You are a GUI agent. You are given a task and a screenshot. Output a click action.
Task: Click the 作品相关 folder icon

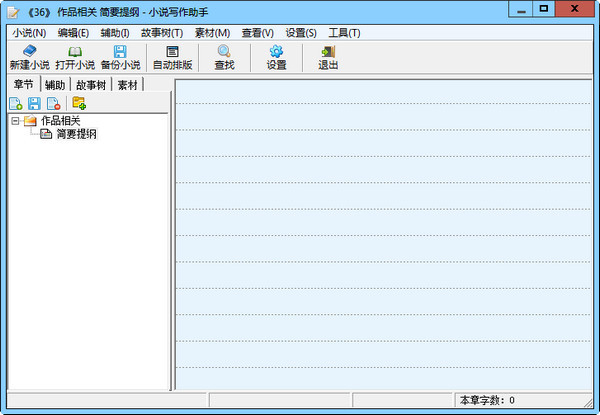point(30,121)
